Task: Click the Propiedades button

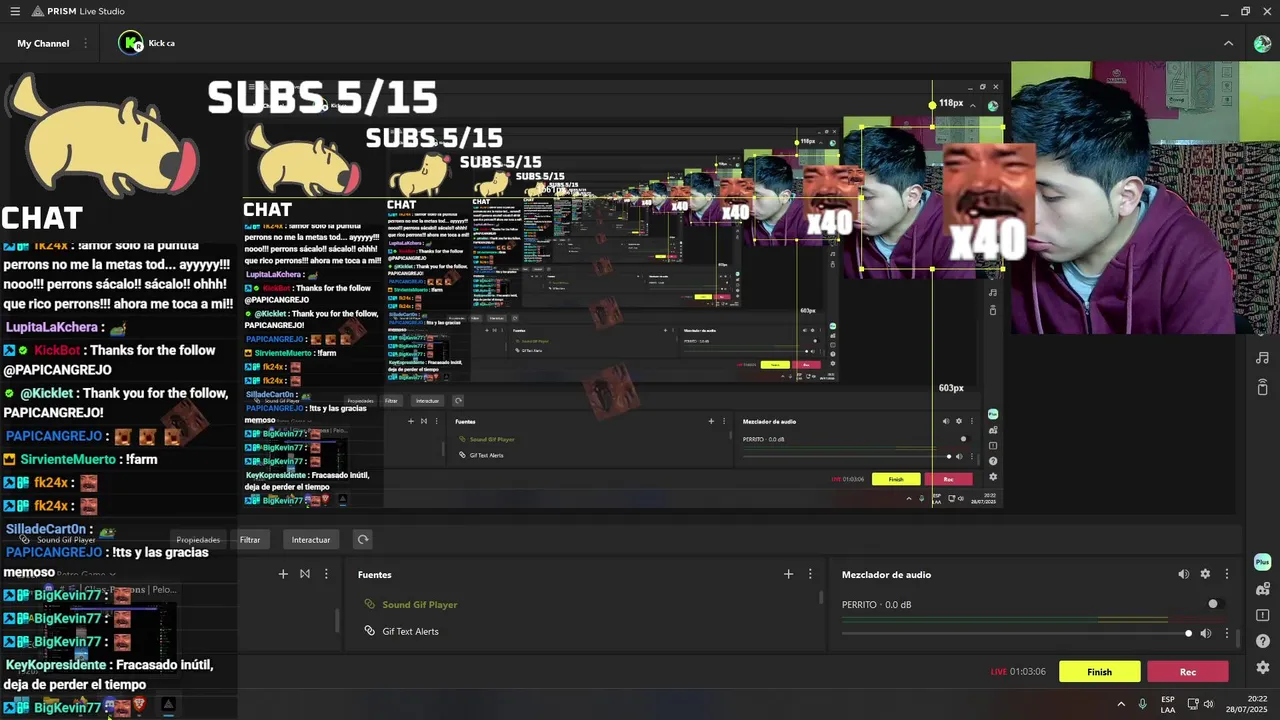Action: 198,540
